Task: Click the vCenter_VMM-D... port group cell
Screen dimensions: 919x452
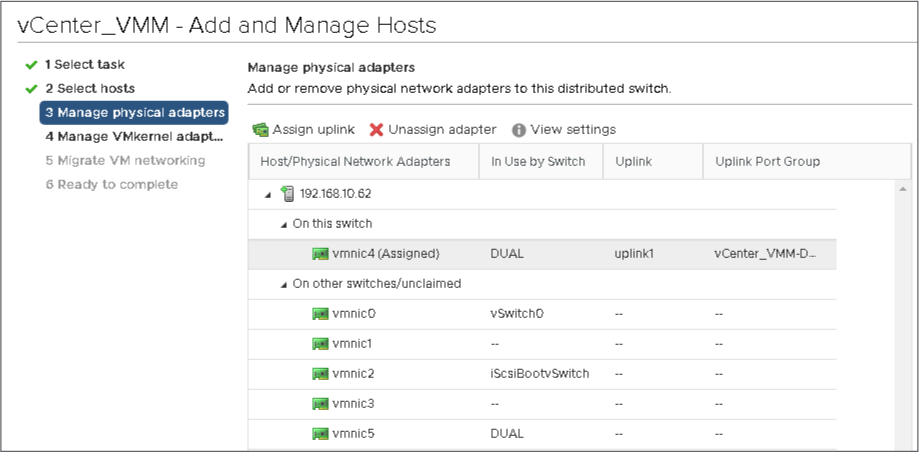Action: point(765,254)
